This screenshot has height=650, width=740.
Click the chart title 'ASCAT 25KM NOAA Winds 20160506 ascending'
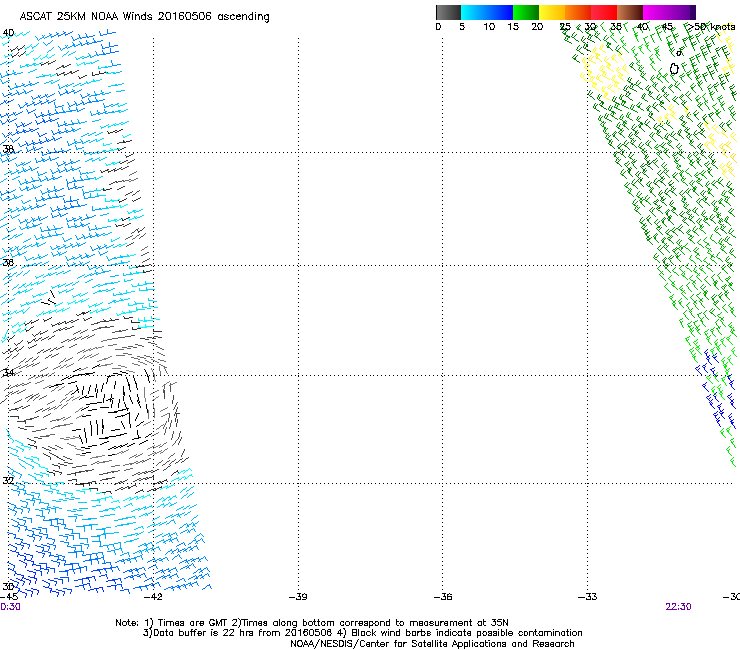click(x=144, y=17)
